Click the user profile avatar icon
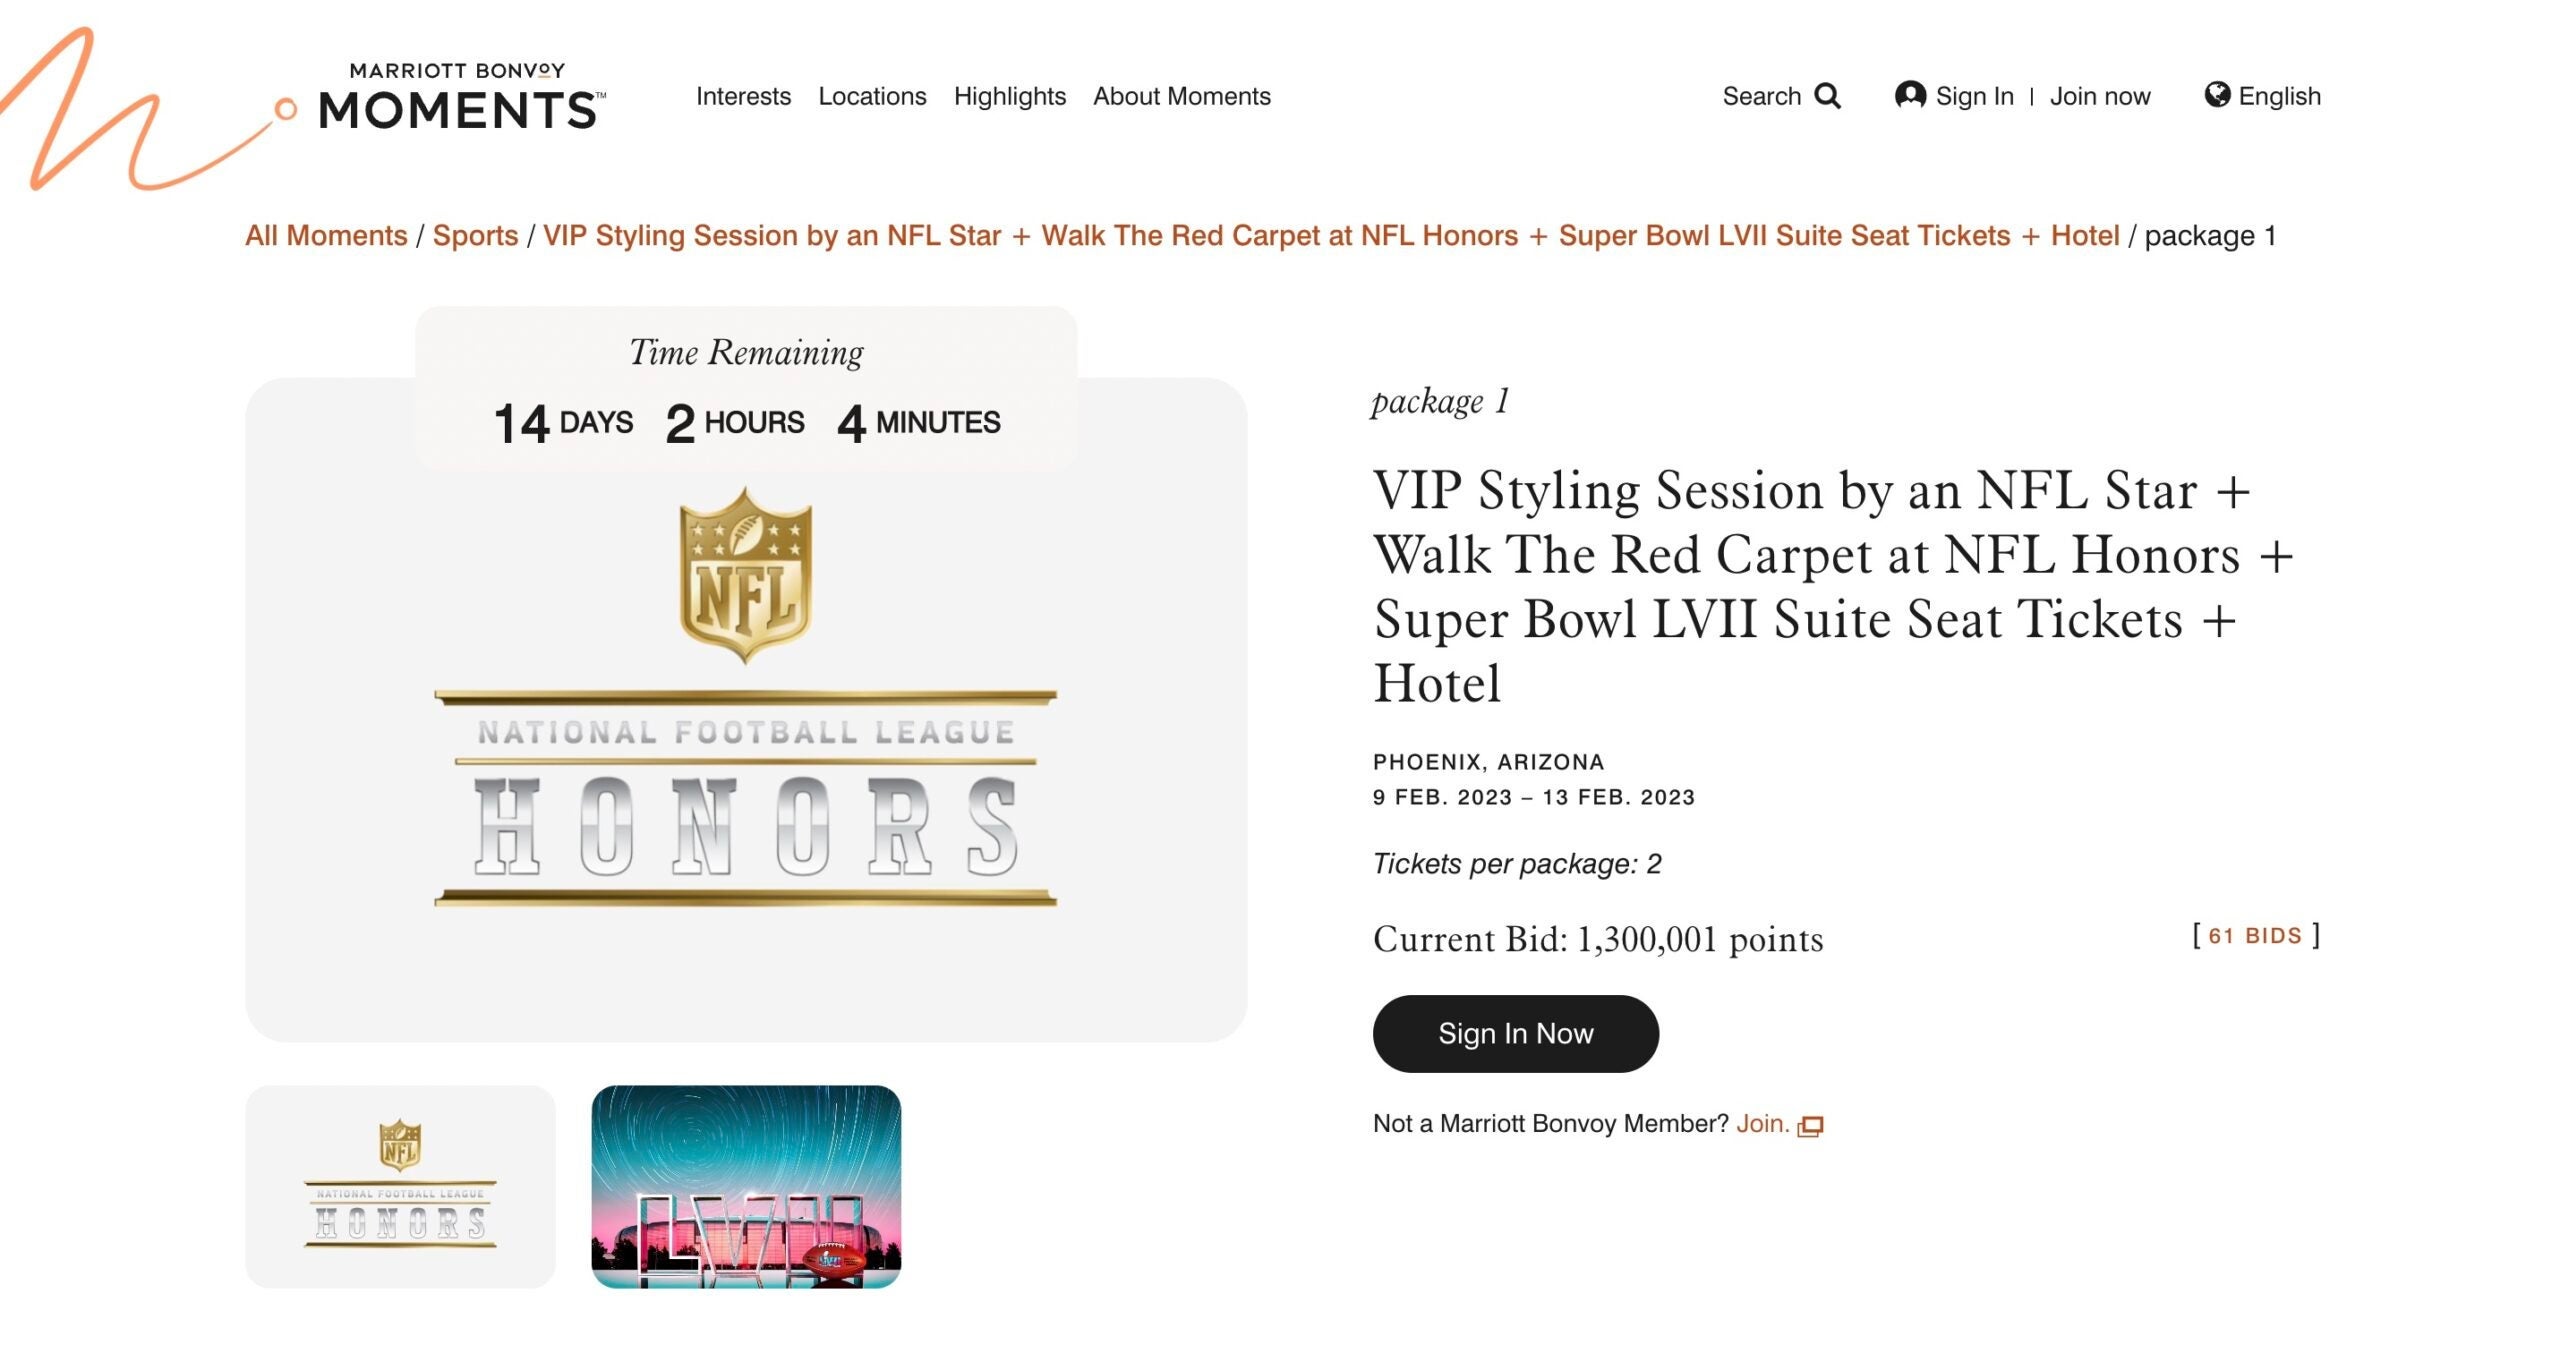 click(1910, 95)
